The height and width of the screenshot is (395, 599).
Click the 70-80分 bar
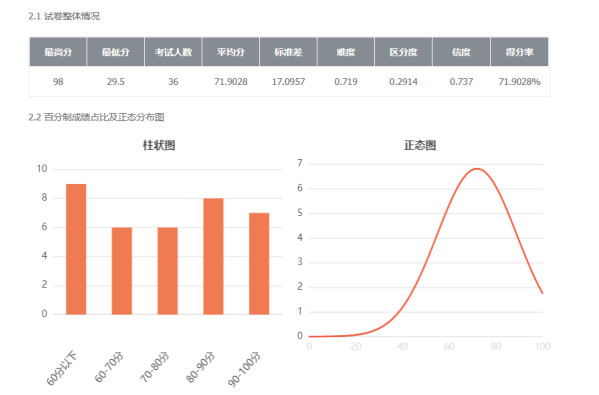pyautogui.click(x=168, y=271)
